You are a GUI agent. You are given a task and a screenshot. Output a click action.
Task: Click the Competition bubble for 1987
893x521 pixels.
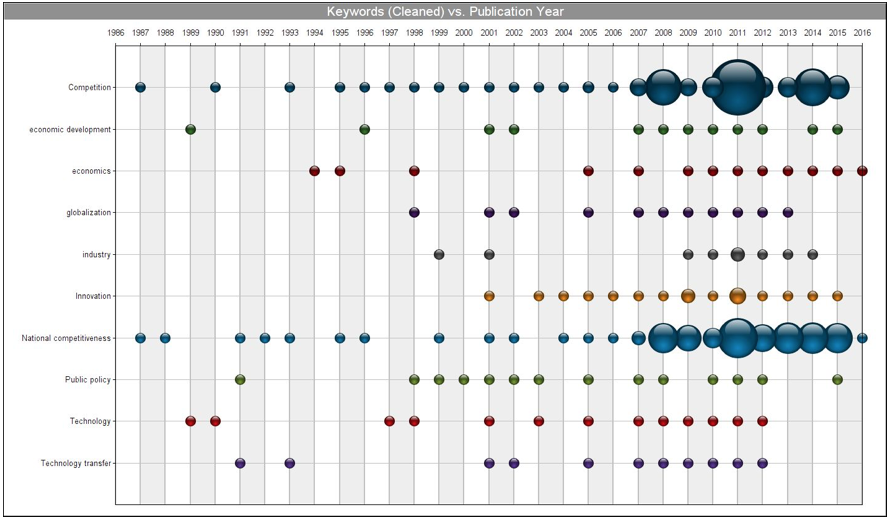coord(140,87)
